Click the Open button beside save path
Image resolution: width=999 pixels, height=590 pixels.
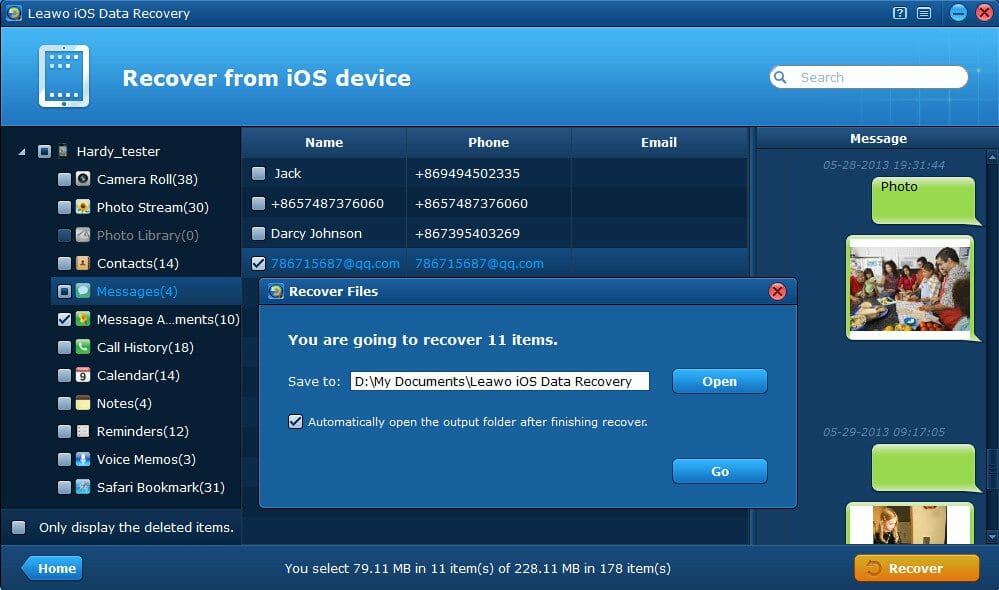click(x=719, y=381)
